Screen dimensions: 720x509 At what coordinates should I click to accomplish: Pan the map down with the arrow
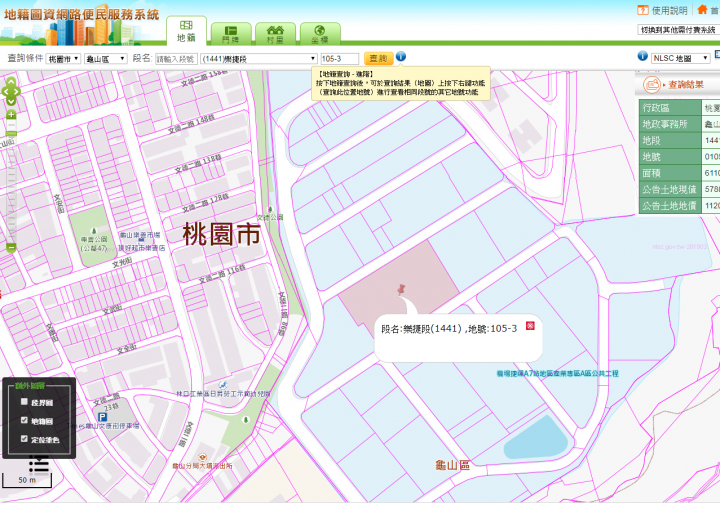pos(11,102)
